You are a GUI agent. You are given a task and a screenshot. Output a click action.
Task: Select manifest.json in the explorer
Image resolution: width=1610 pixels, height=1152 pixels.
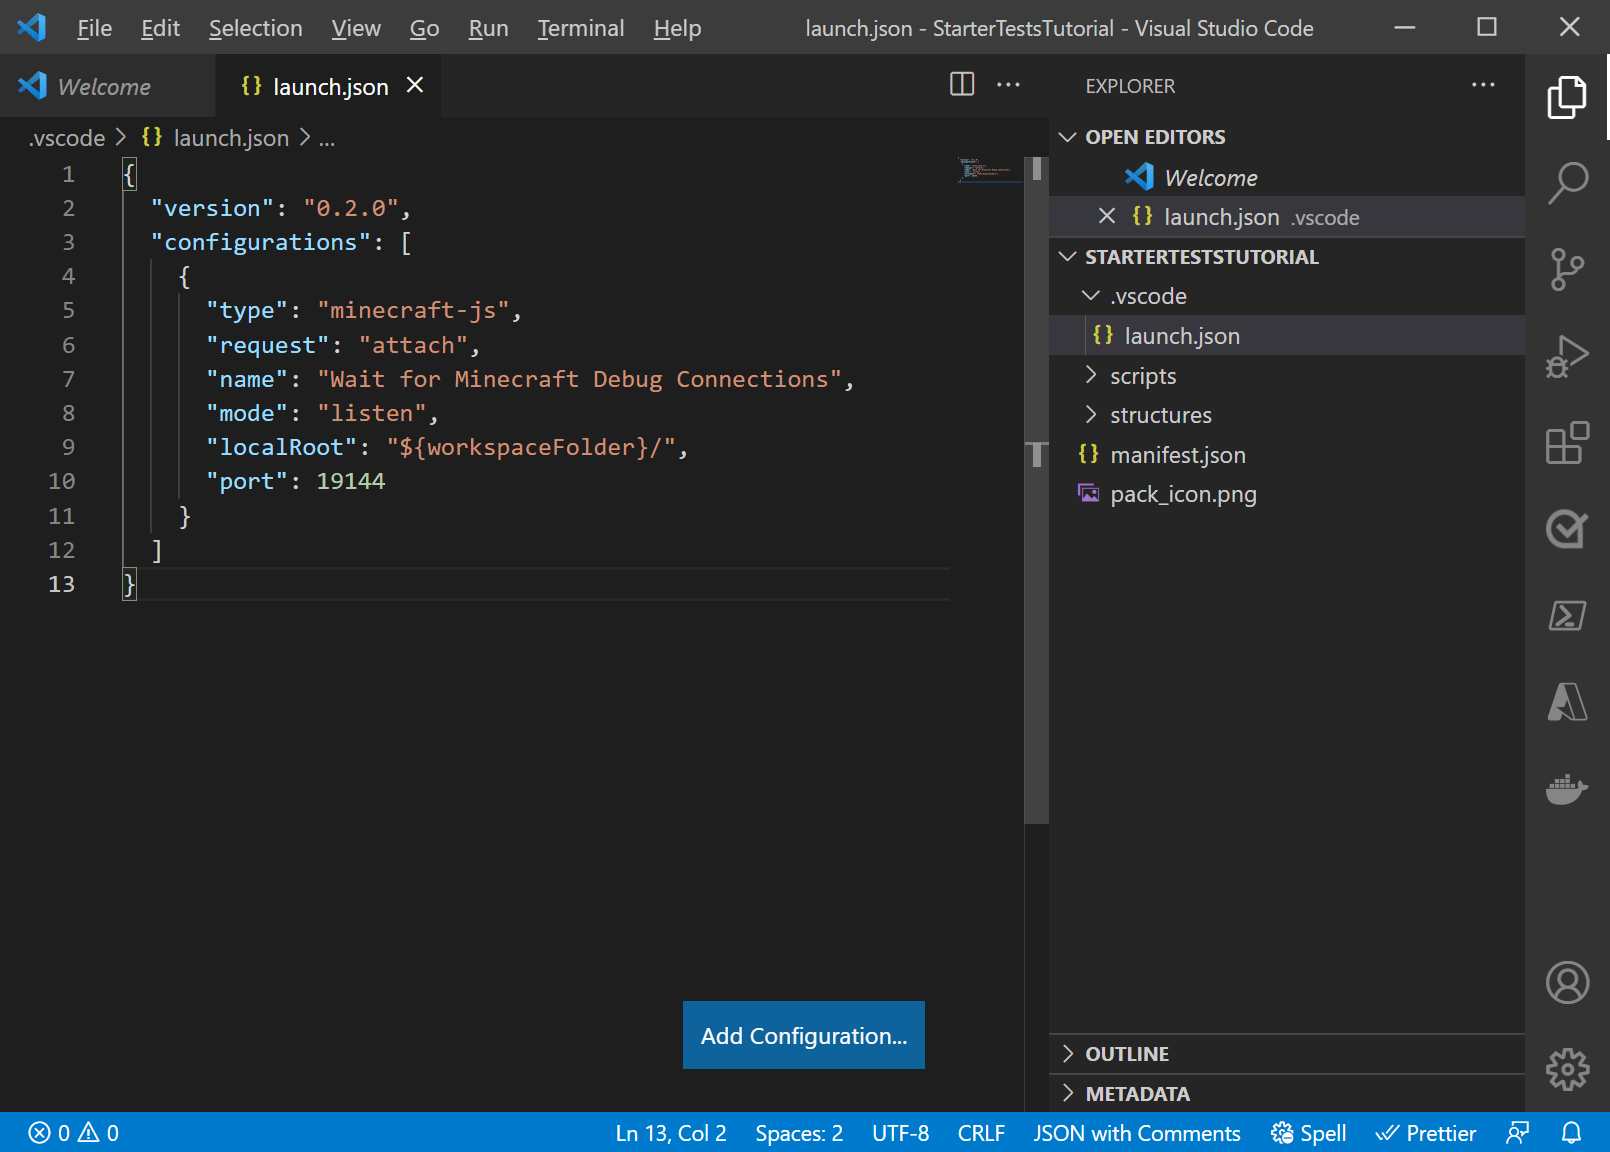1178,454
